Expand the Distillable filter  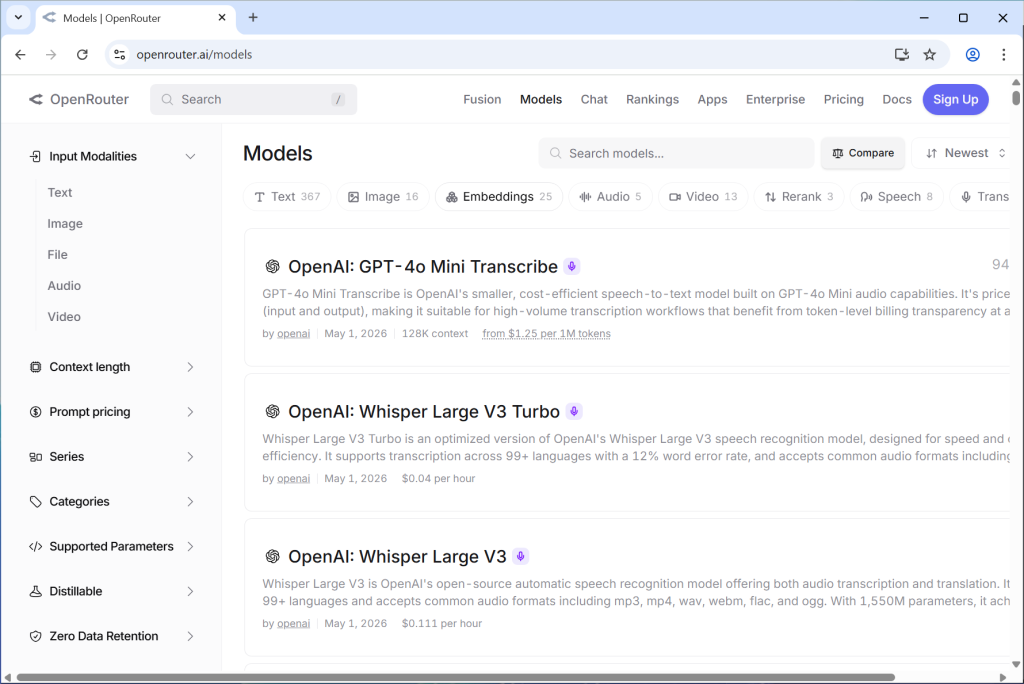(190, 591)
